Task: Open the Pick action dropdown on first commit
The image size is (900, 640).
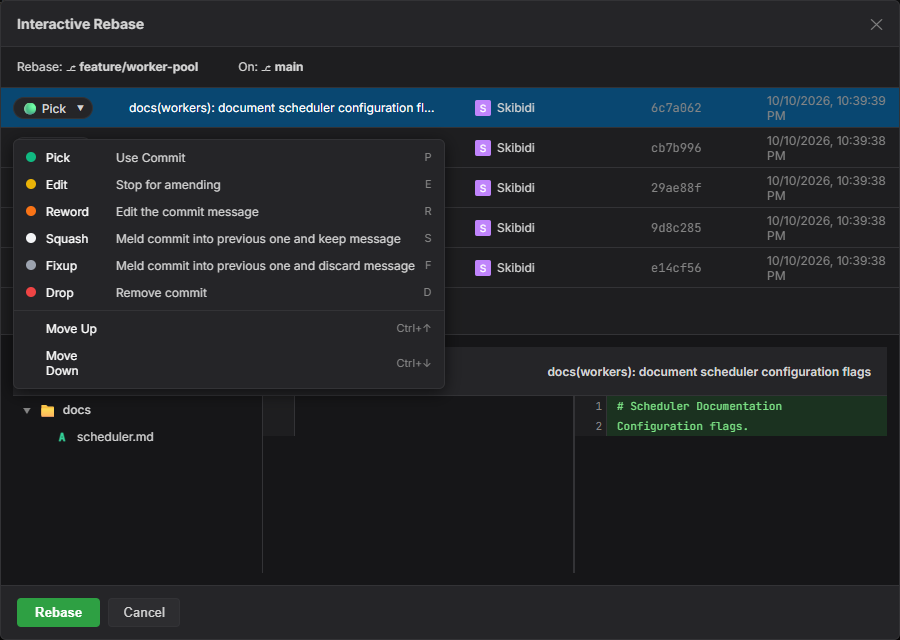Action: [x=53, y=108]
